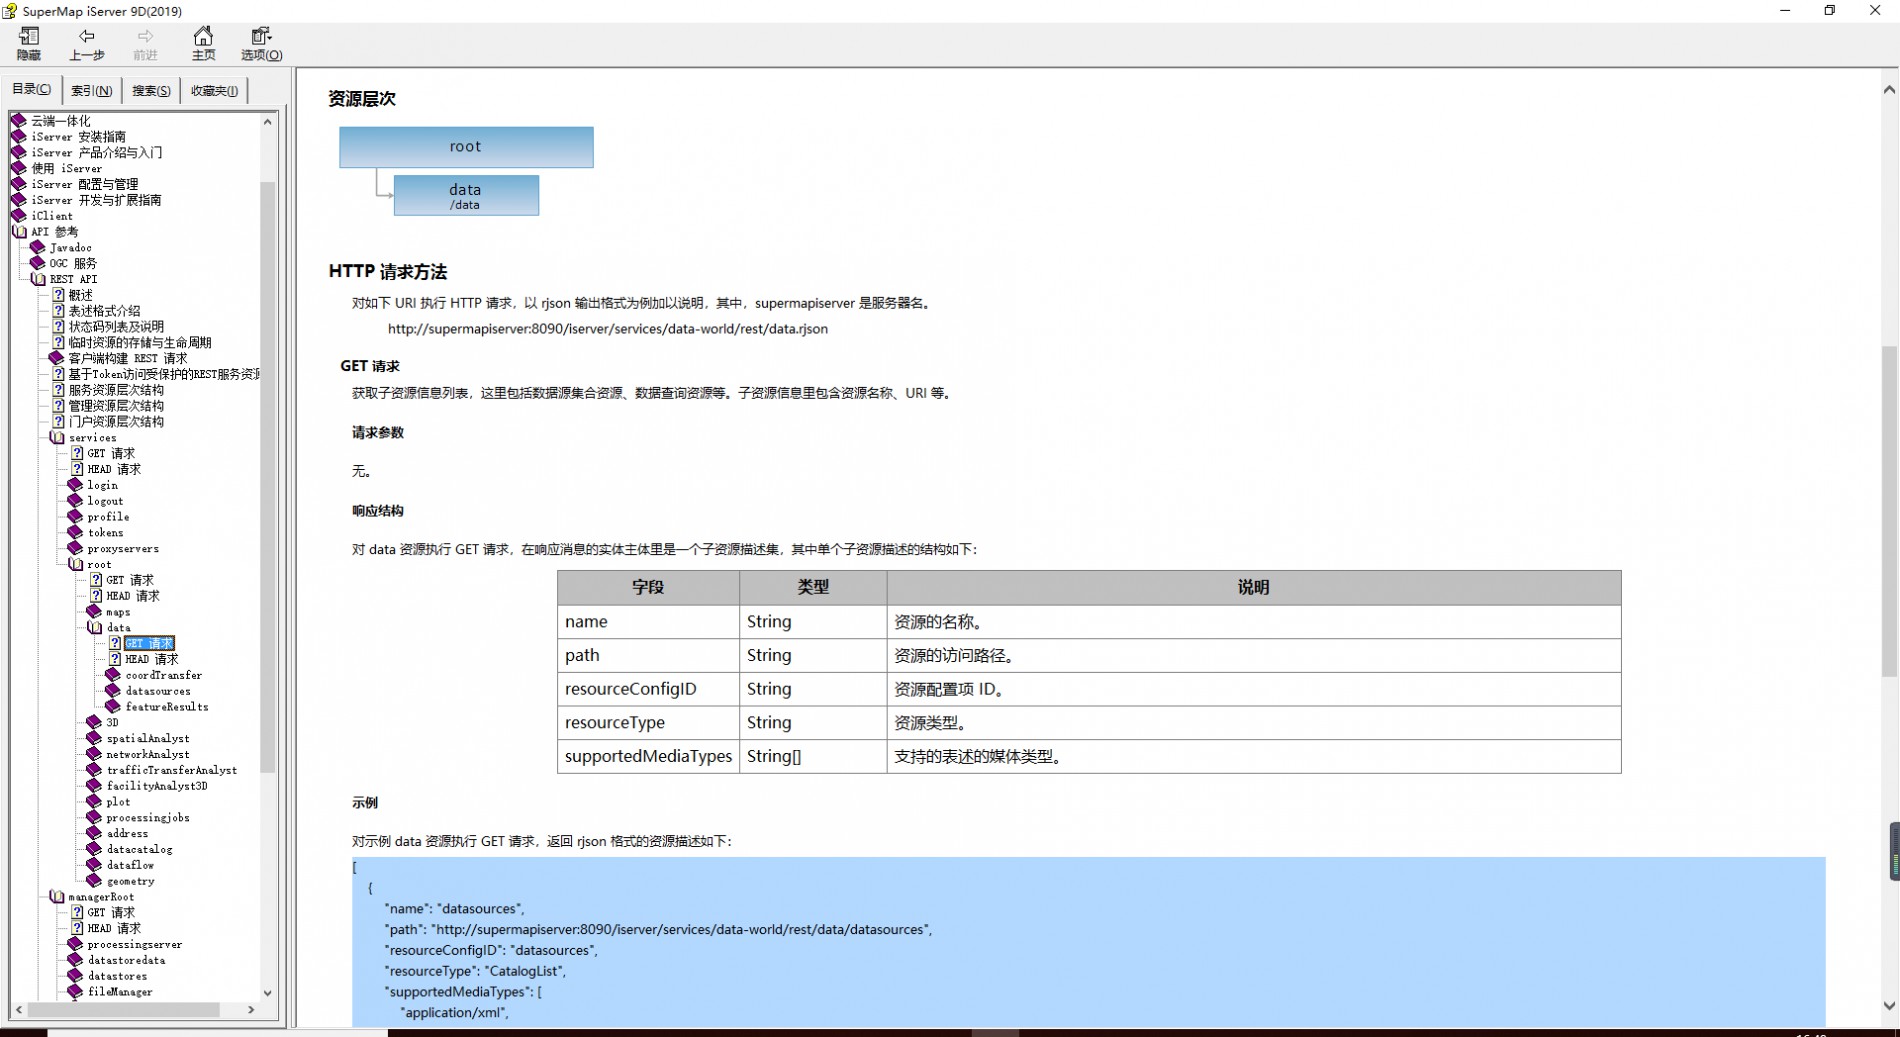Viewport: 1900px width, 1037px height.
Task: Select the facilityAnalyst3D tree item
Action: coord(157,786)
